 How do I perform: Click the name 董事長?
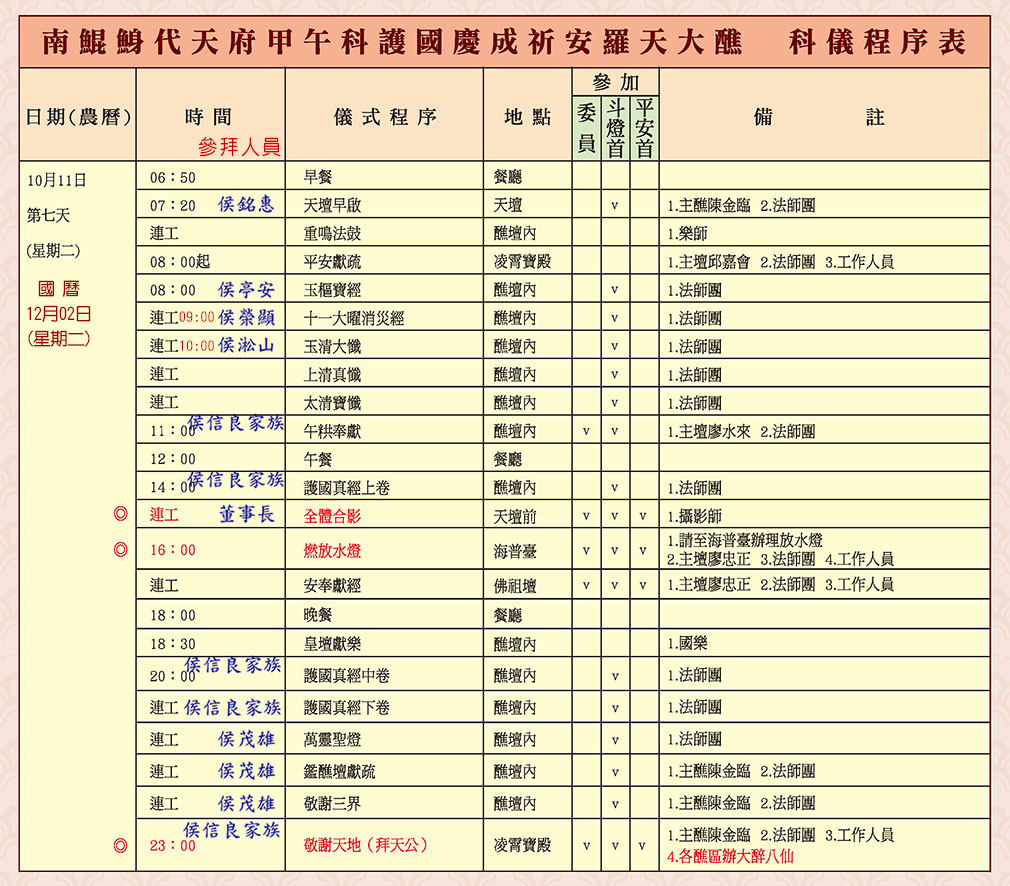tap(246, 514)
